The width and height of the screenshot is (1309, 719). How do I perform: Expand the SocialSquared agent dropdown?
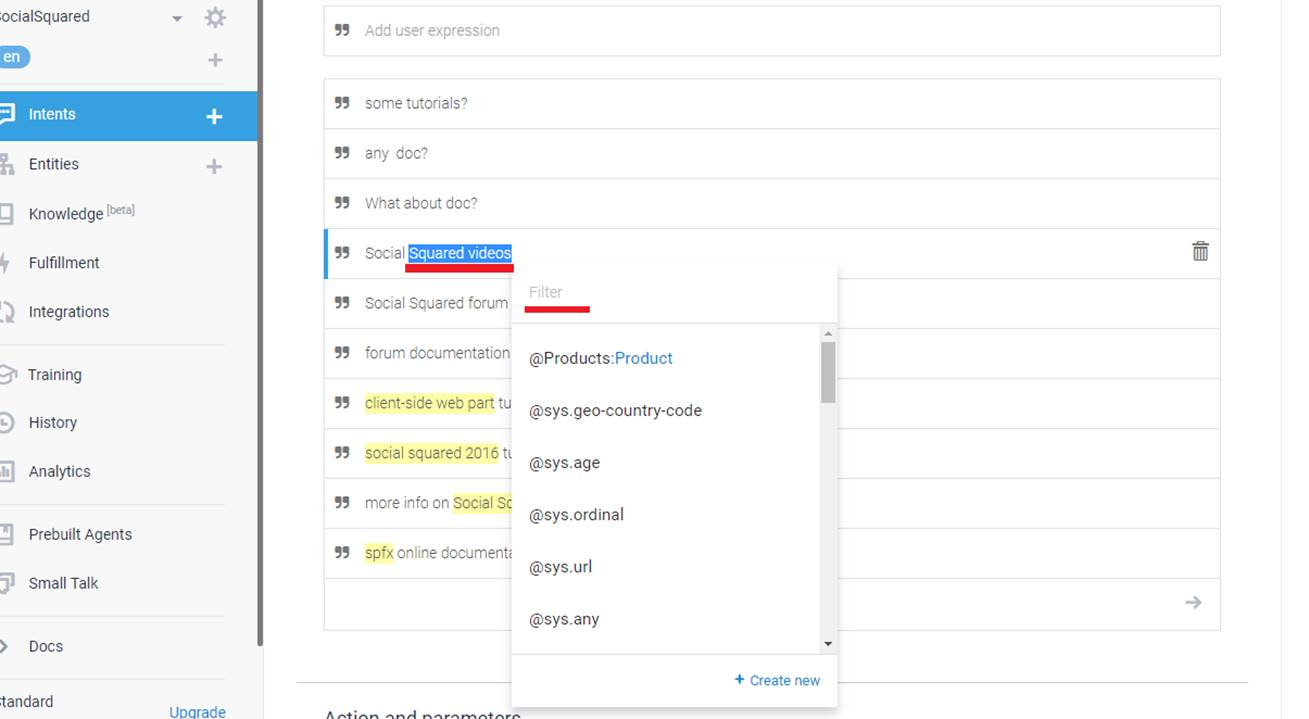click(177, 18)
